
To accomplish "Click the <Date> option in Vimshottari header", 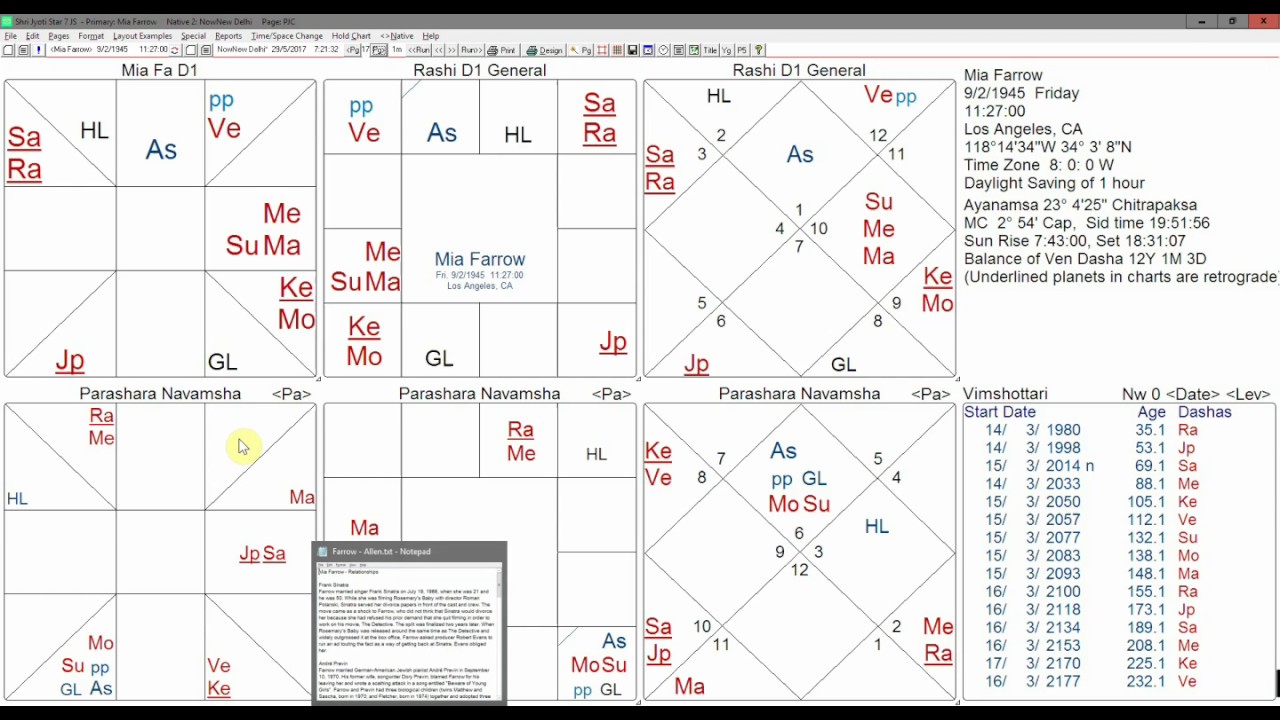I will [1190, 394].
